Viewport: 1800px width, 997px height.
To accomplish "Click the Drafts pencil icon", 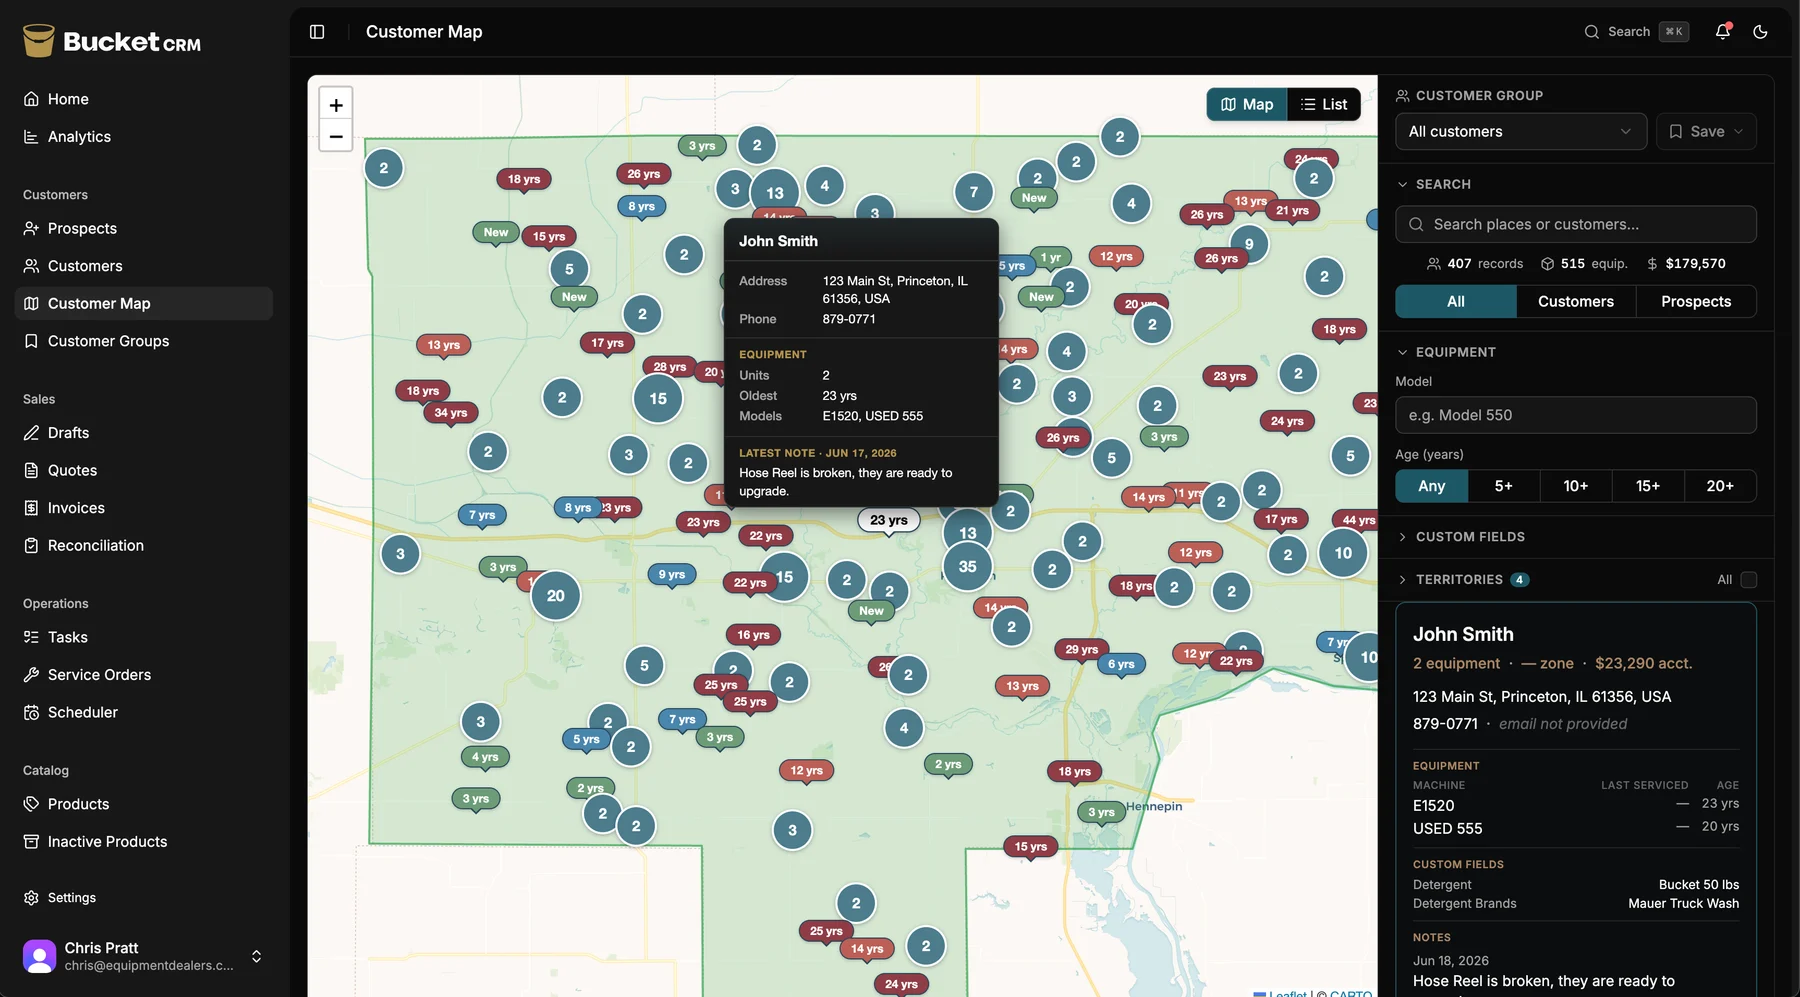I will pyautogui.click(x=31, y=433).
